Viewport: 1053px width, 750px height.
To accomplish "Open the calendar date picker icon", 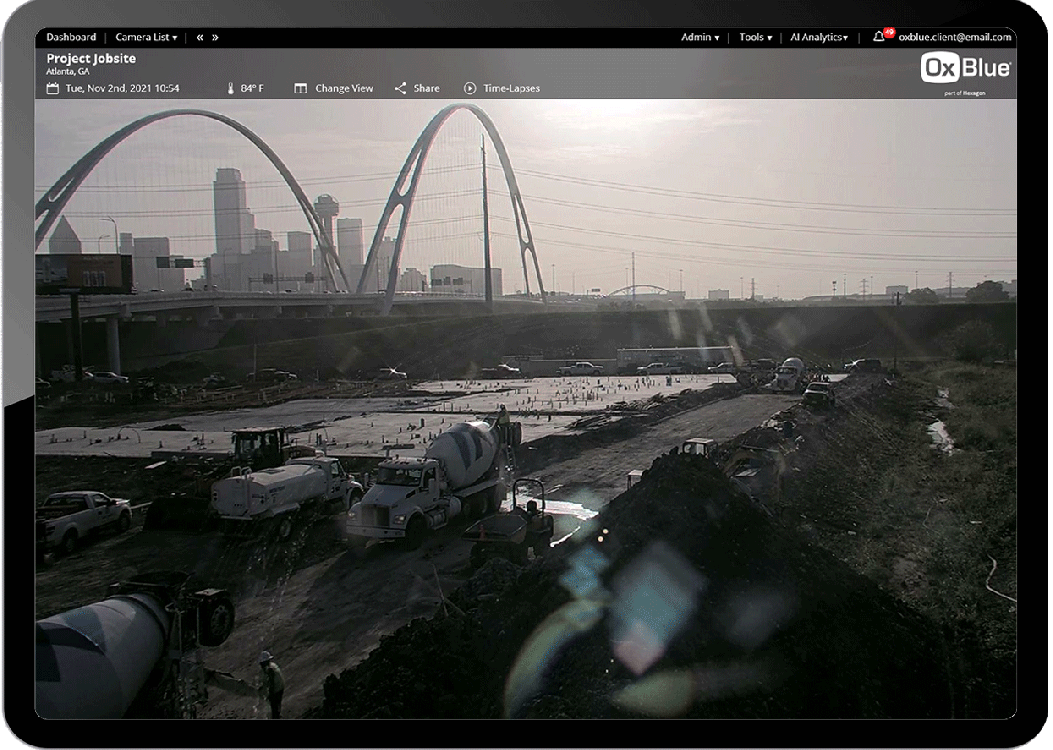I will [51, 88].
